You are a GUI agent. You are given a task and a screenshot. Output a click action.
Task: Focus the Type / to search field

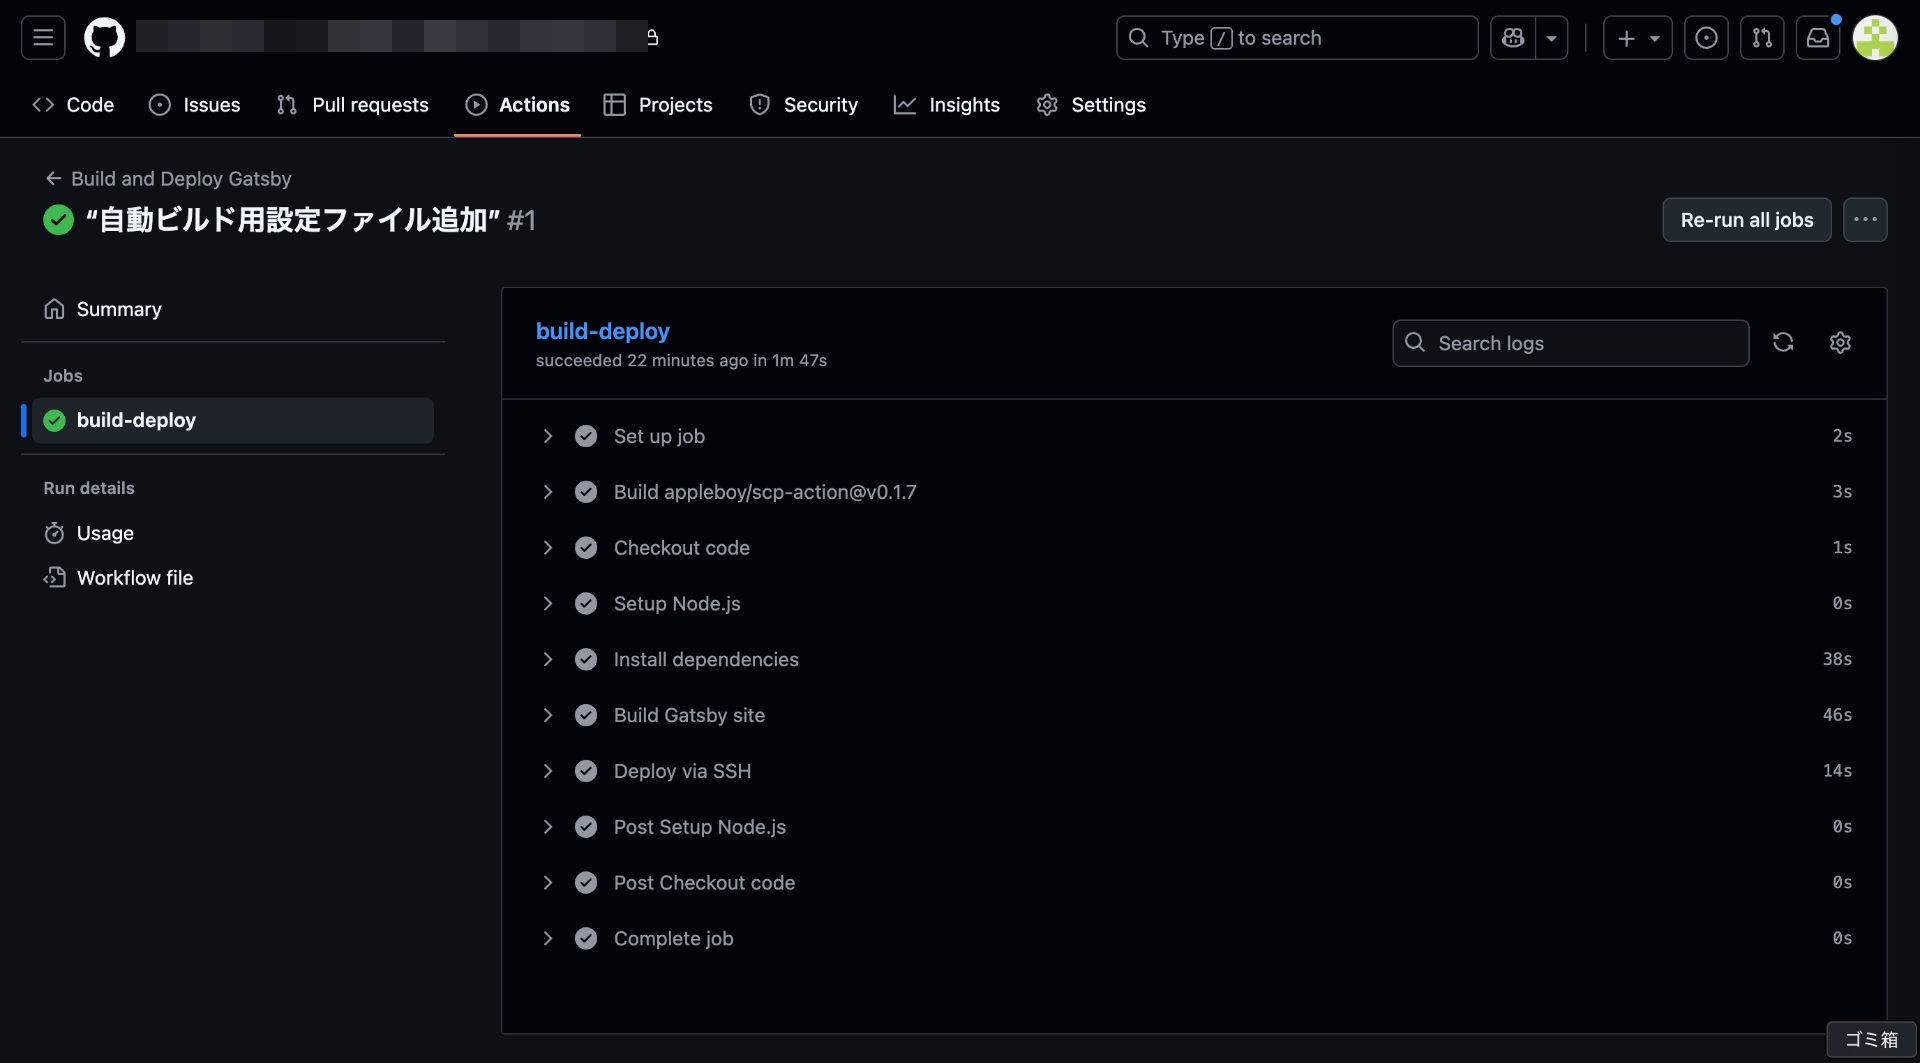1297,38
